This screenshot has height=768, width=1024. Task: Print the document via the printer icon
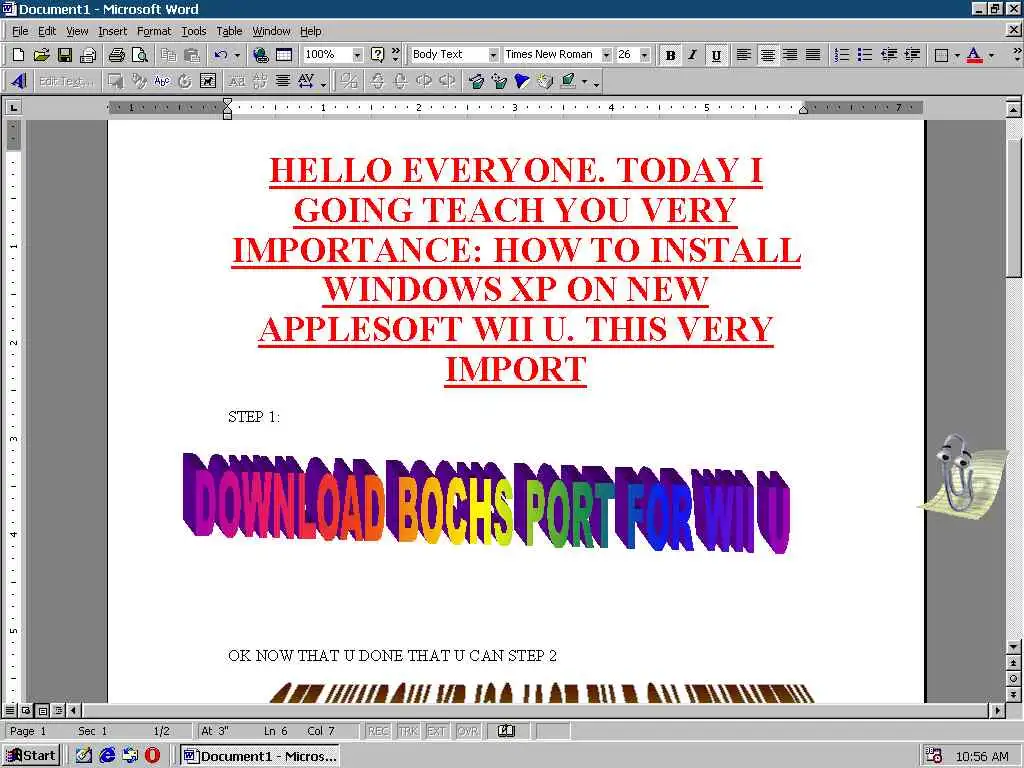coord(117,55)
